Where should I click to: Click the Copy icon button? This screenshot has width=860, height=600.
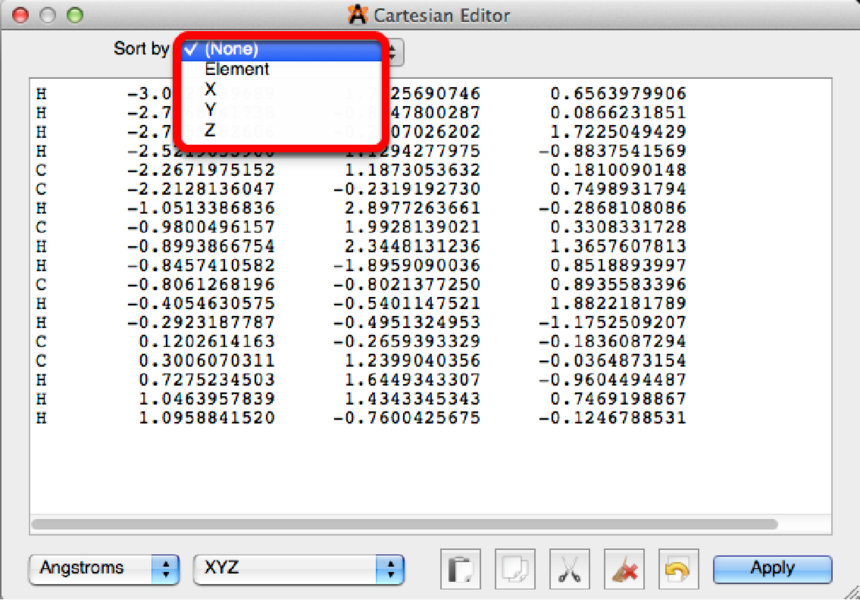[515, 569]
